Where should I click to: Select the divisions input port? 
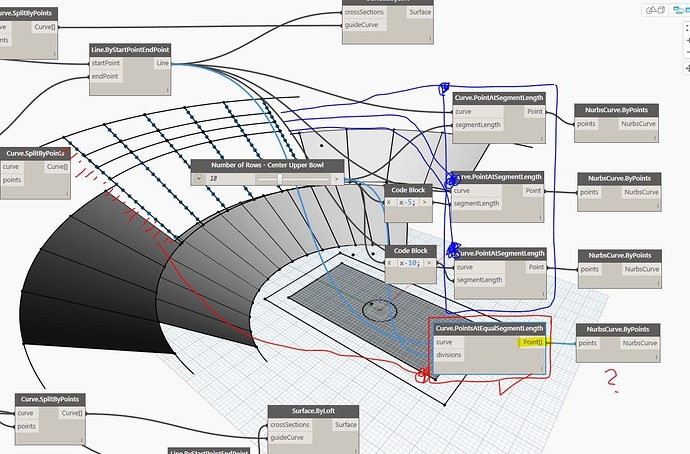[x=451, y=355]
